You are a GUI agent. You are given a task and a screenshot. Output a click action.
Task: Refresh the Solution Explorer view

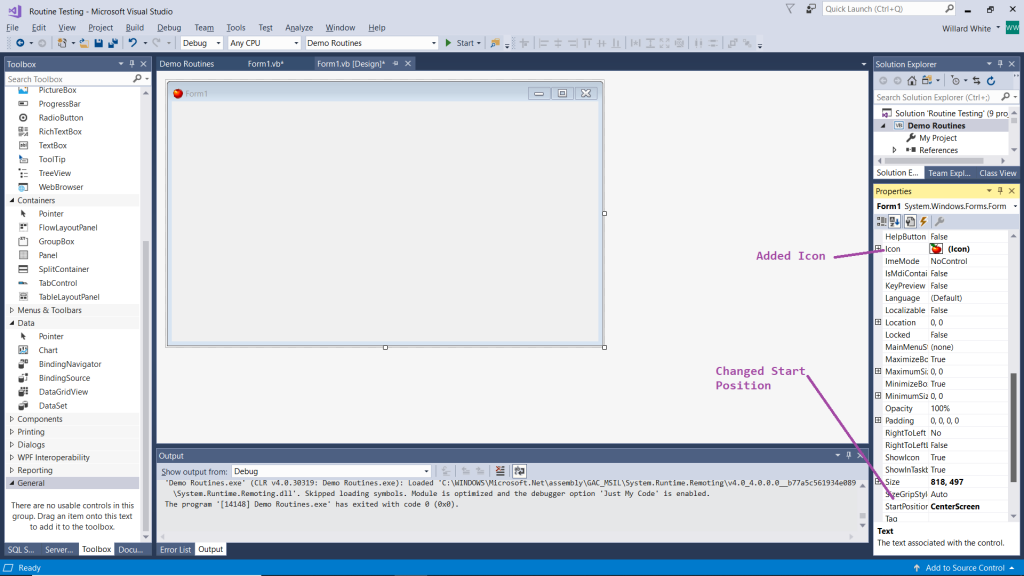point(991,80)
